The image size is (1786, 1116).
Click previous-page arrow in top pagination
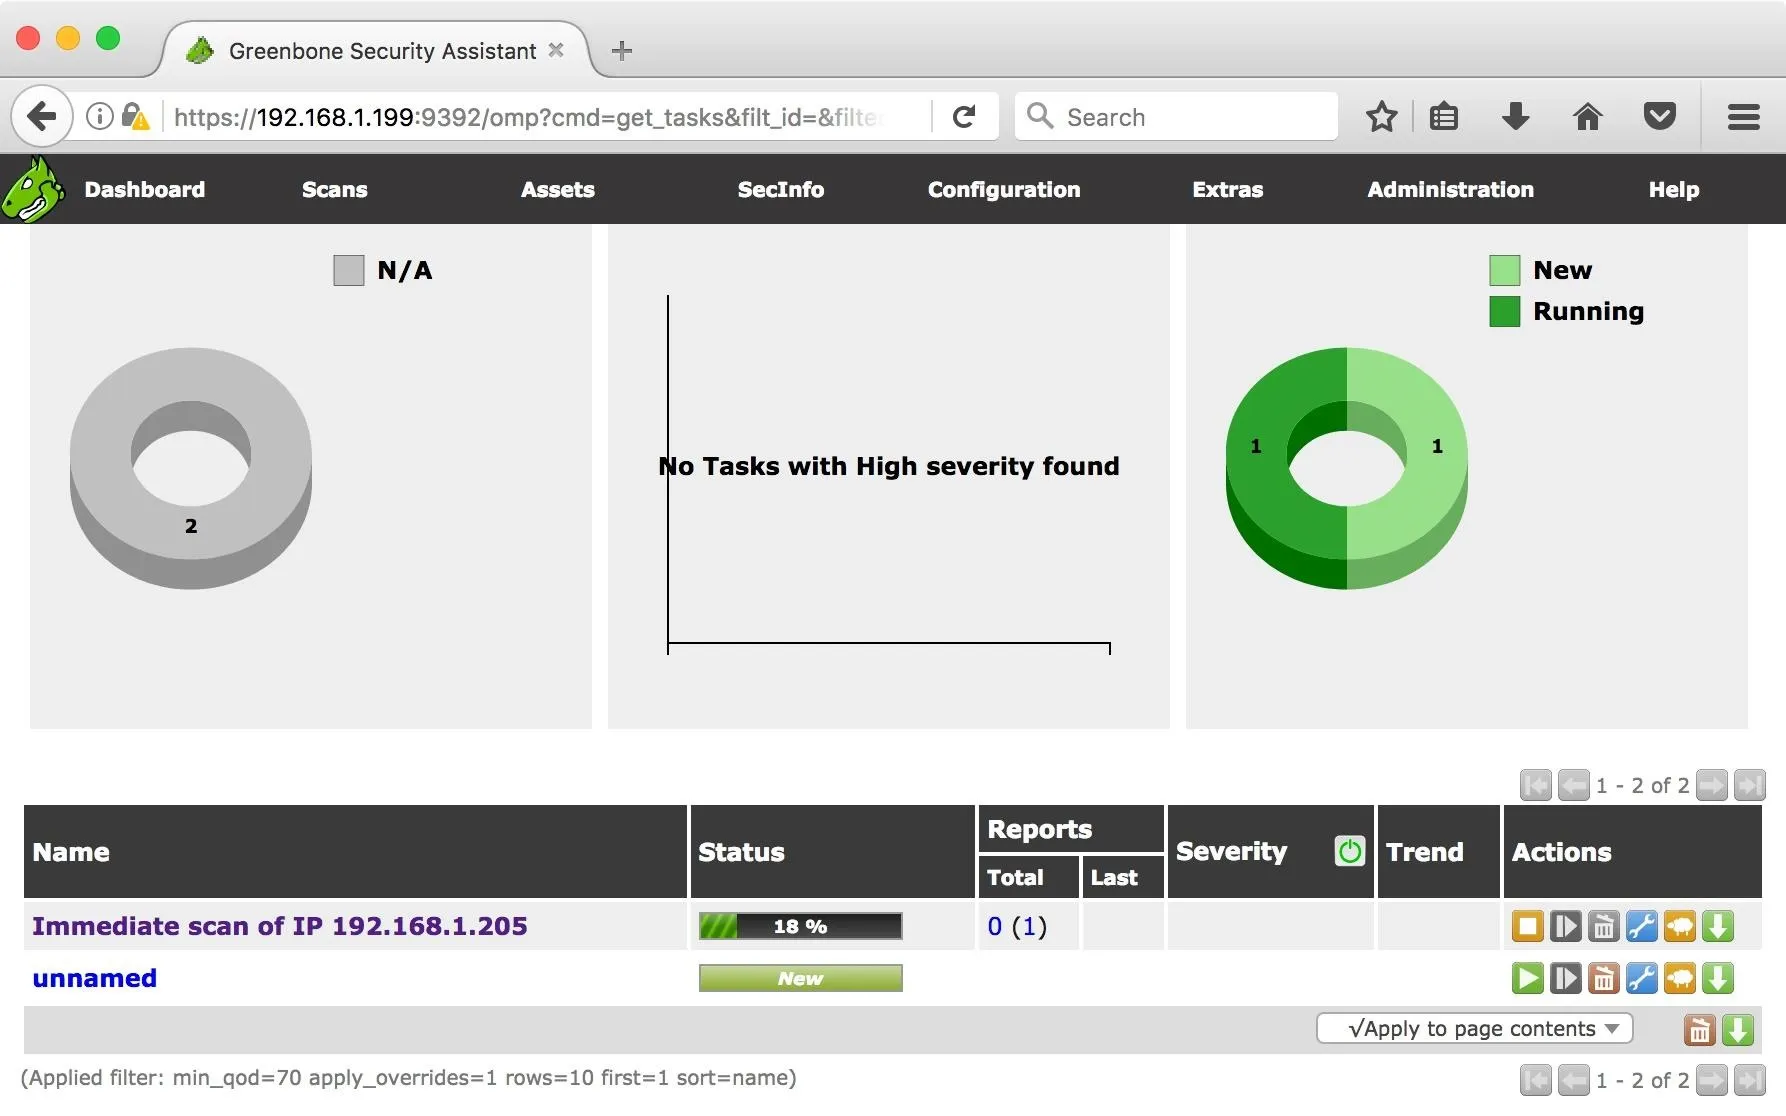pyautogui.click(x=1573, y=785)
